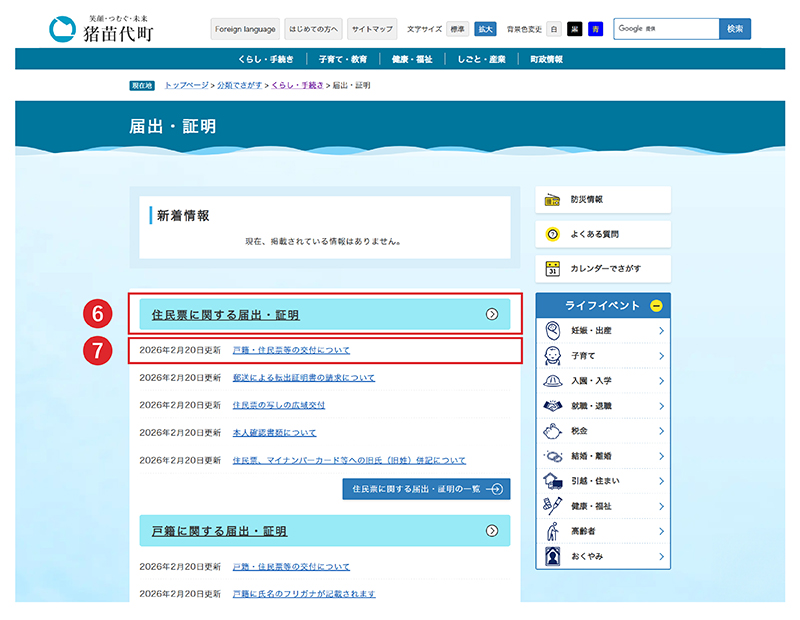Select the 標準 text size option
The width and height of the screenshot is (800, 620).
[457, 29]
